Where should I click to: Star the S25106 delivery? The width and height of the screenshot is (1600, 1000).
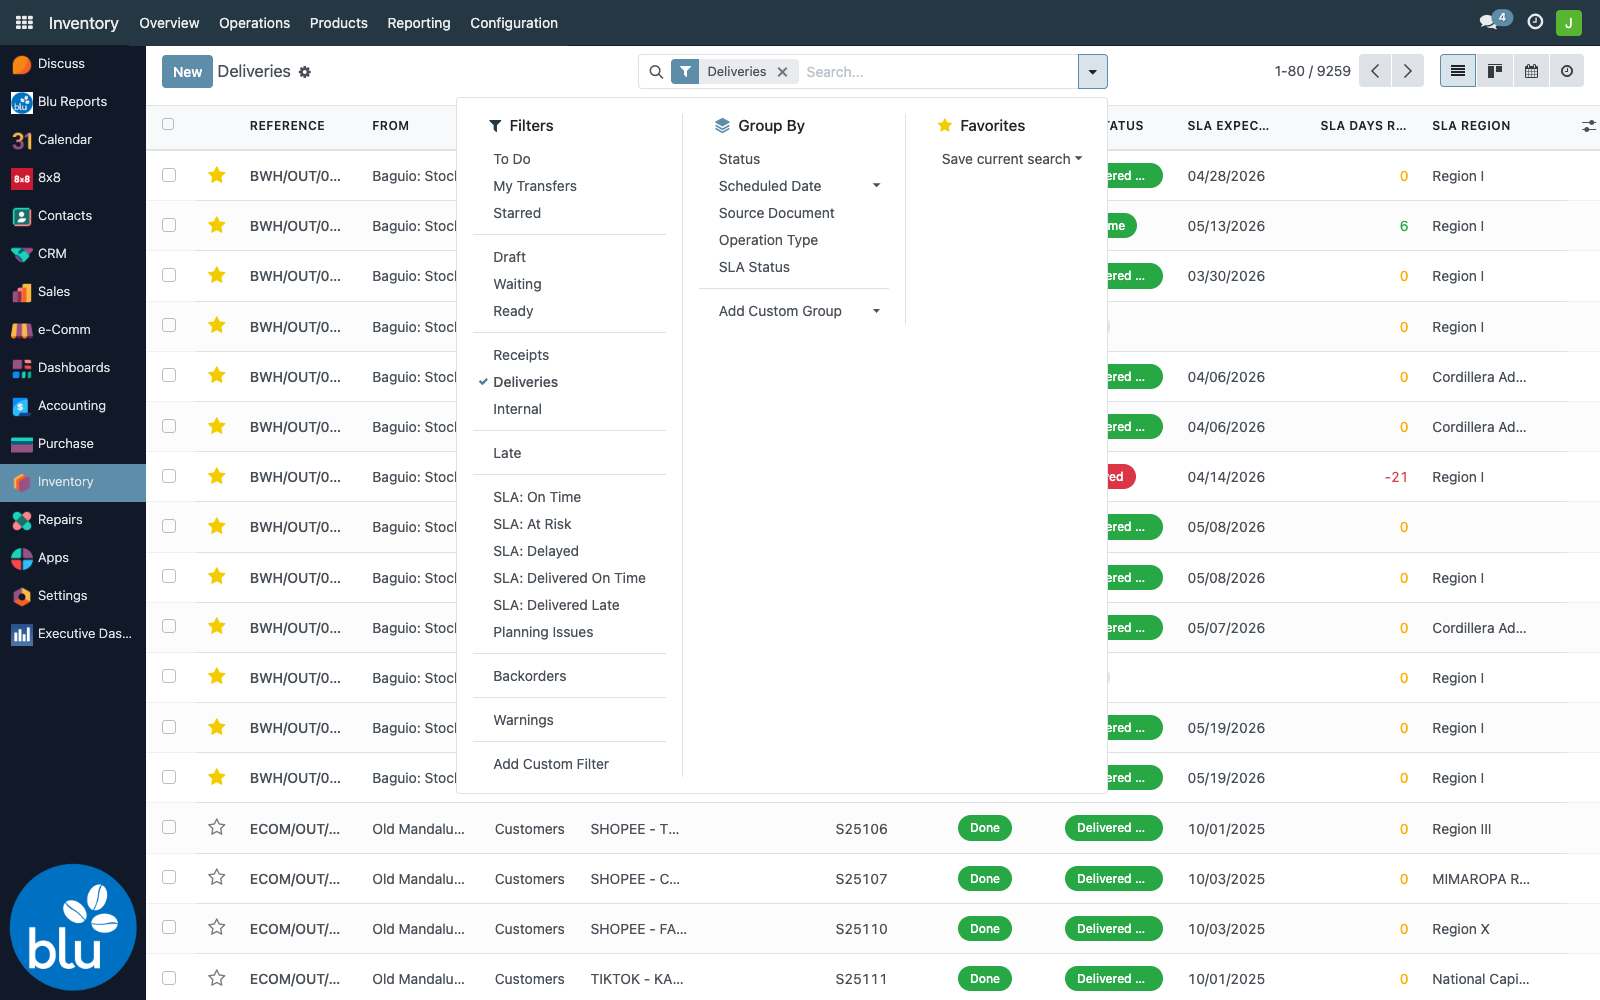[x=216, y=827]
